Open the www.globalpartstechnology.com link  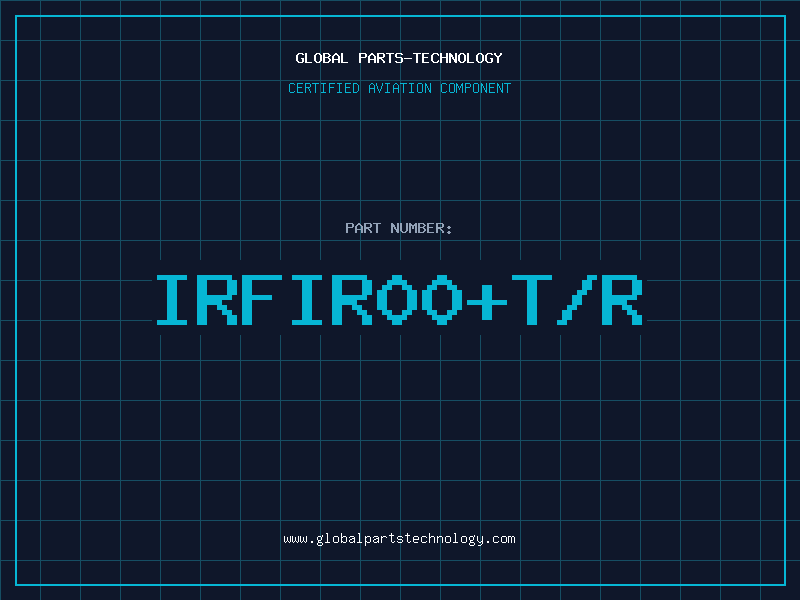399,539
